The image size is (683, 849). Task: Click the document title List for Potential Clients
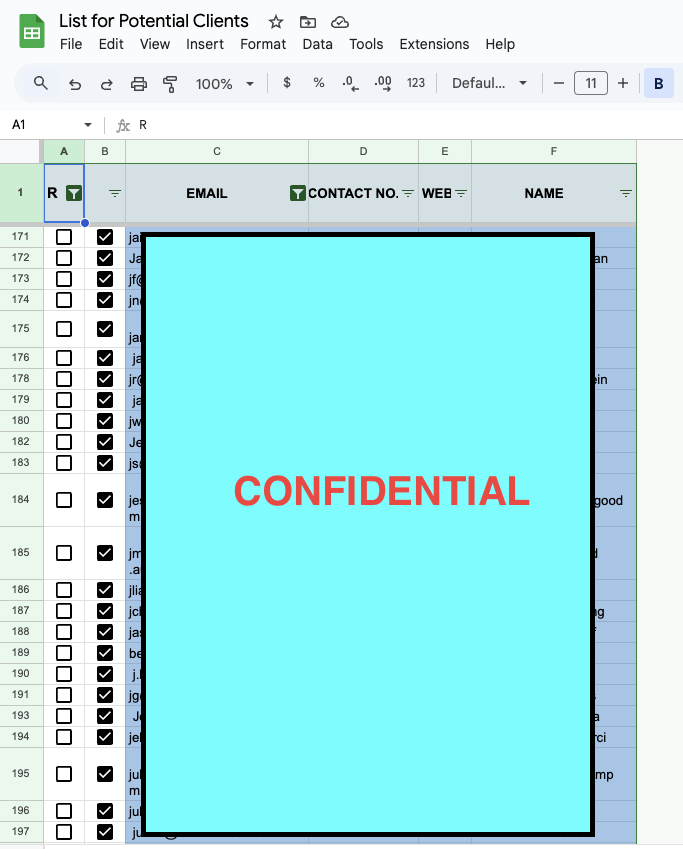pyautogui.click(x=154, y=21)
